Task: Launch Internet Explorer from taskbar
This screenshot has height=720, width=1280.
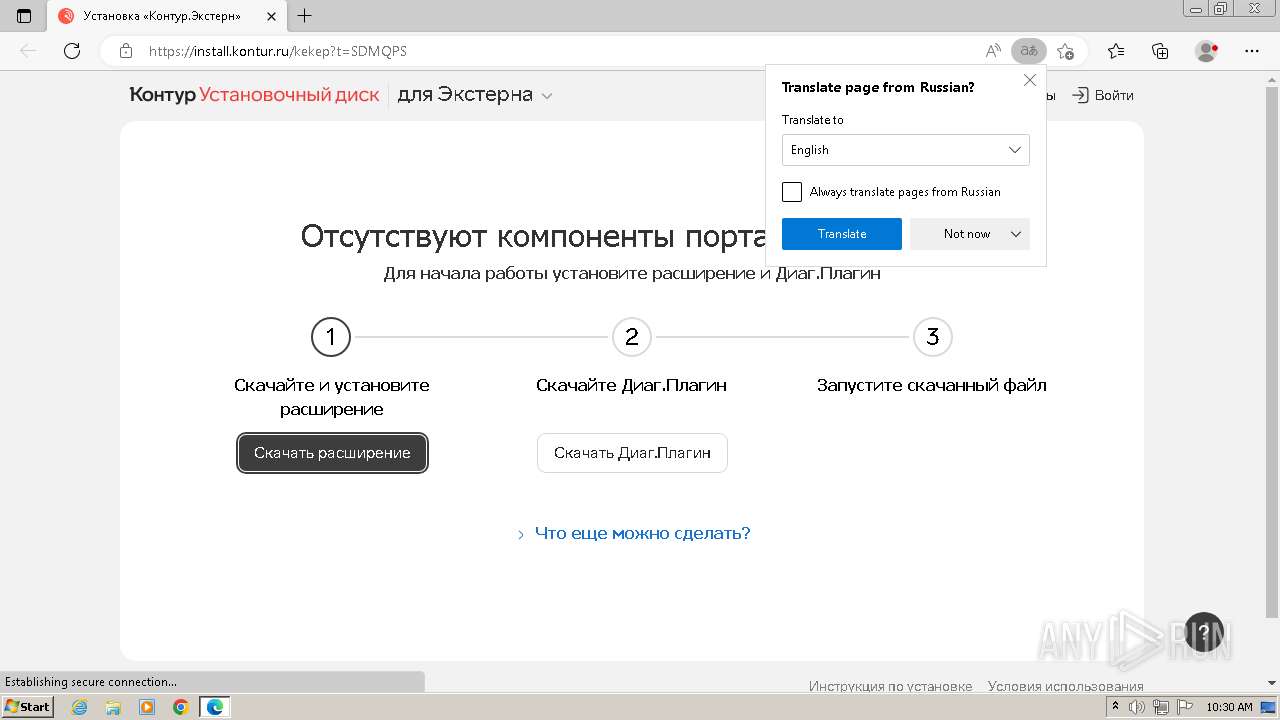Action: click(80, 707)
